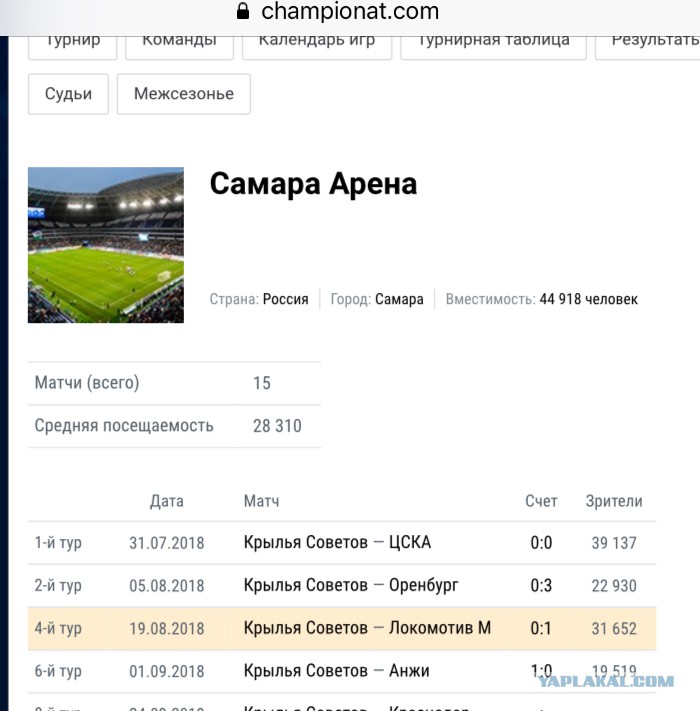The width and height of the screenshot is (700, 711).
Task: Open Крылья Советов — Оренбург match
Action: click(x=351, y=585)
